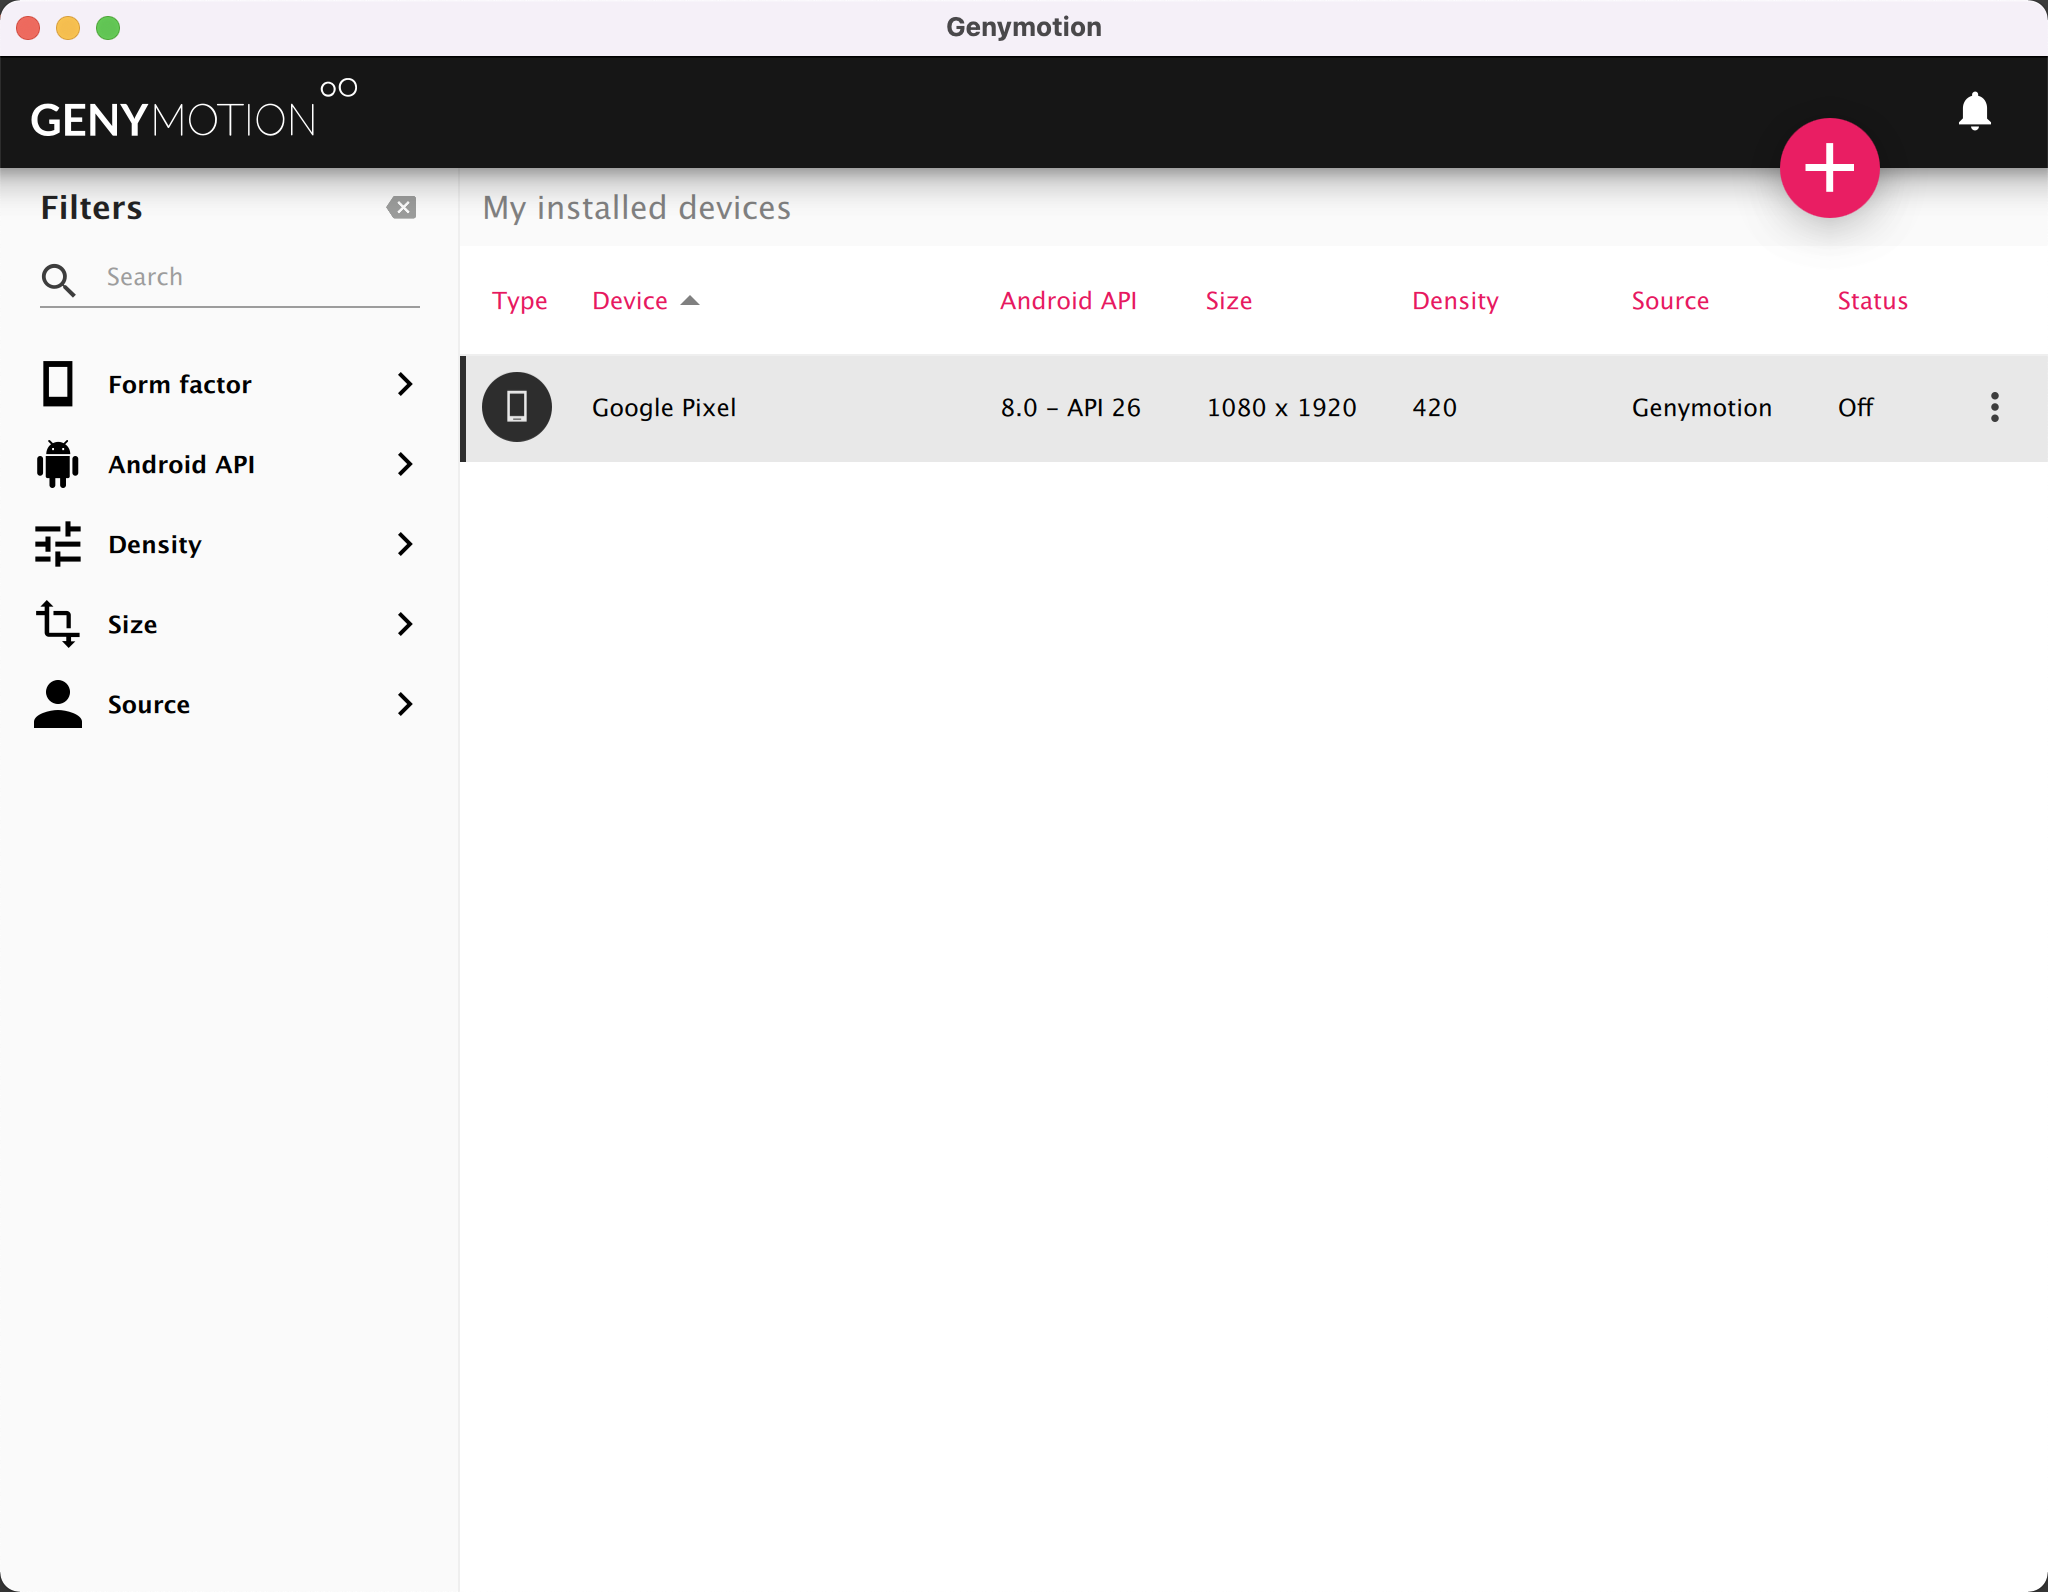This screenshot has width=2048, height=1592.
Task: Click the Google Pixel phone type icon
Action: [x=517, y=407]
